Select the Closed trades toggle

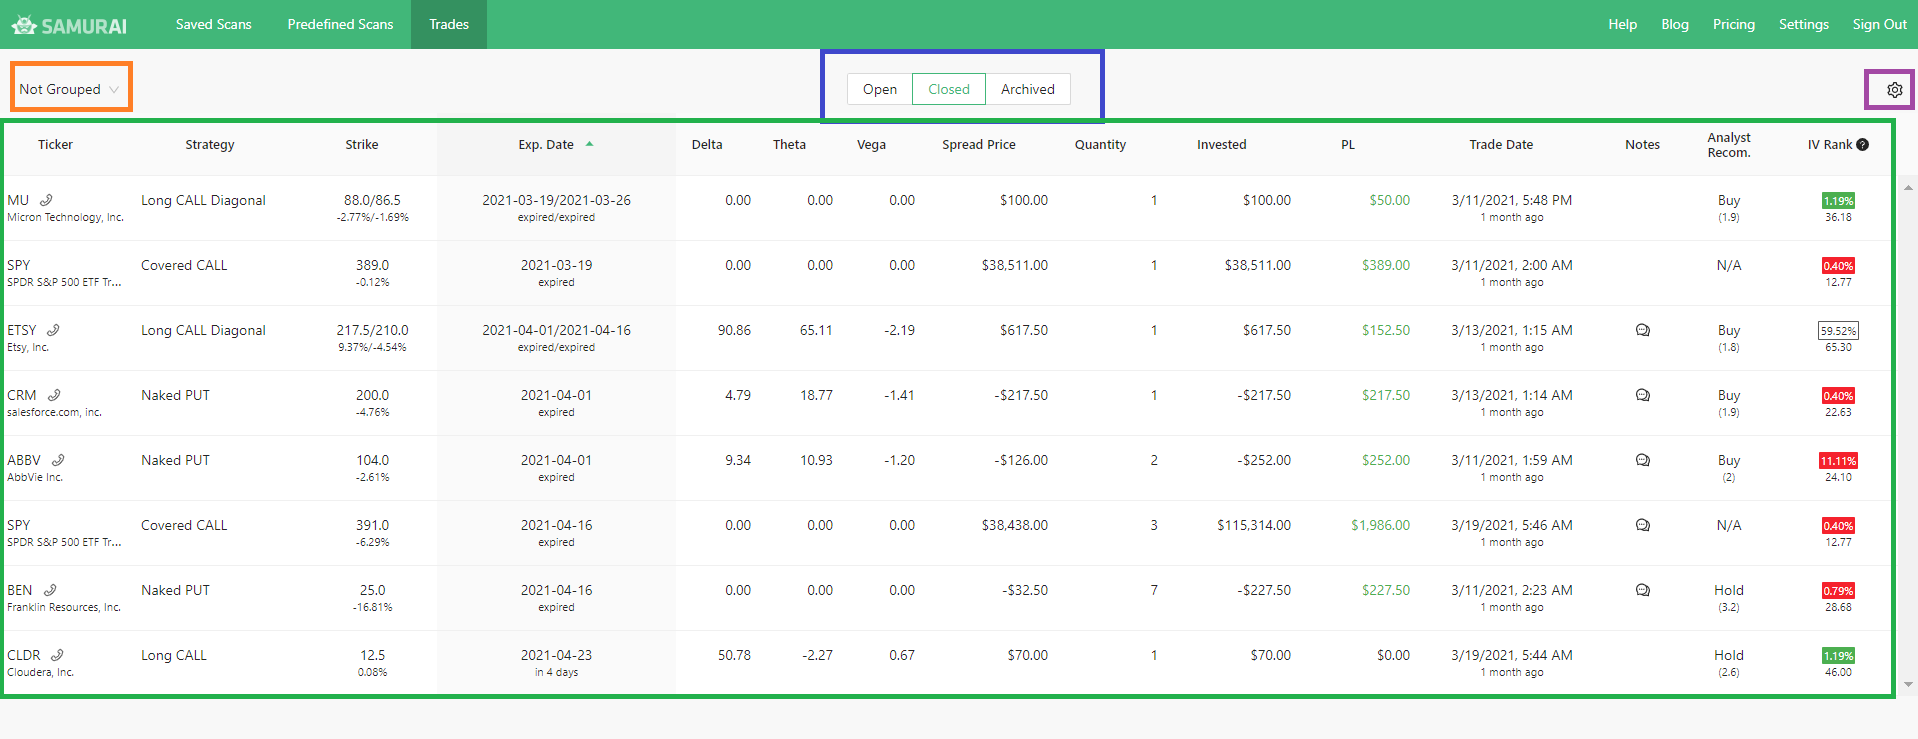click(948, 89)
